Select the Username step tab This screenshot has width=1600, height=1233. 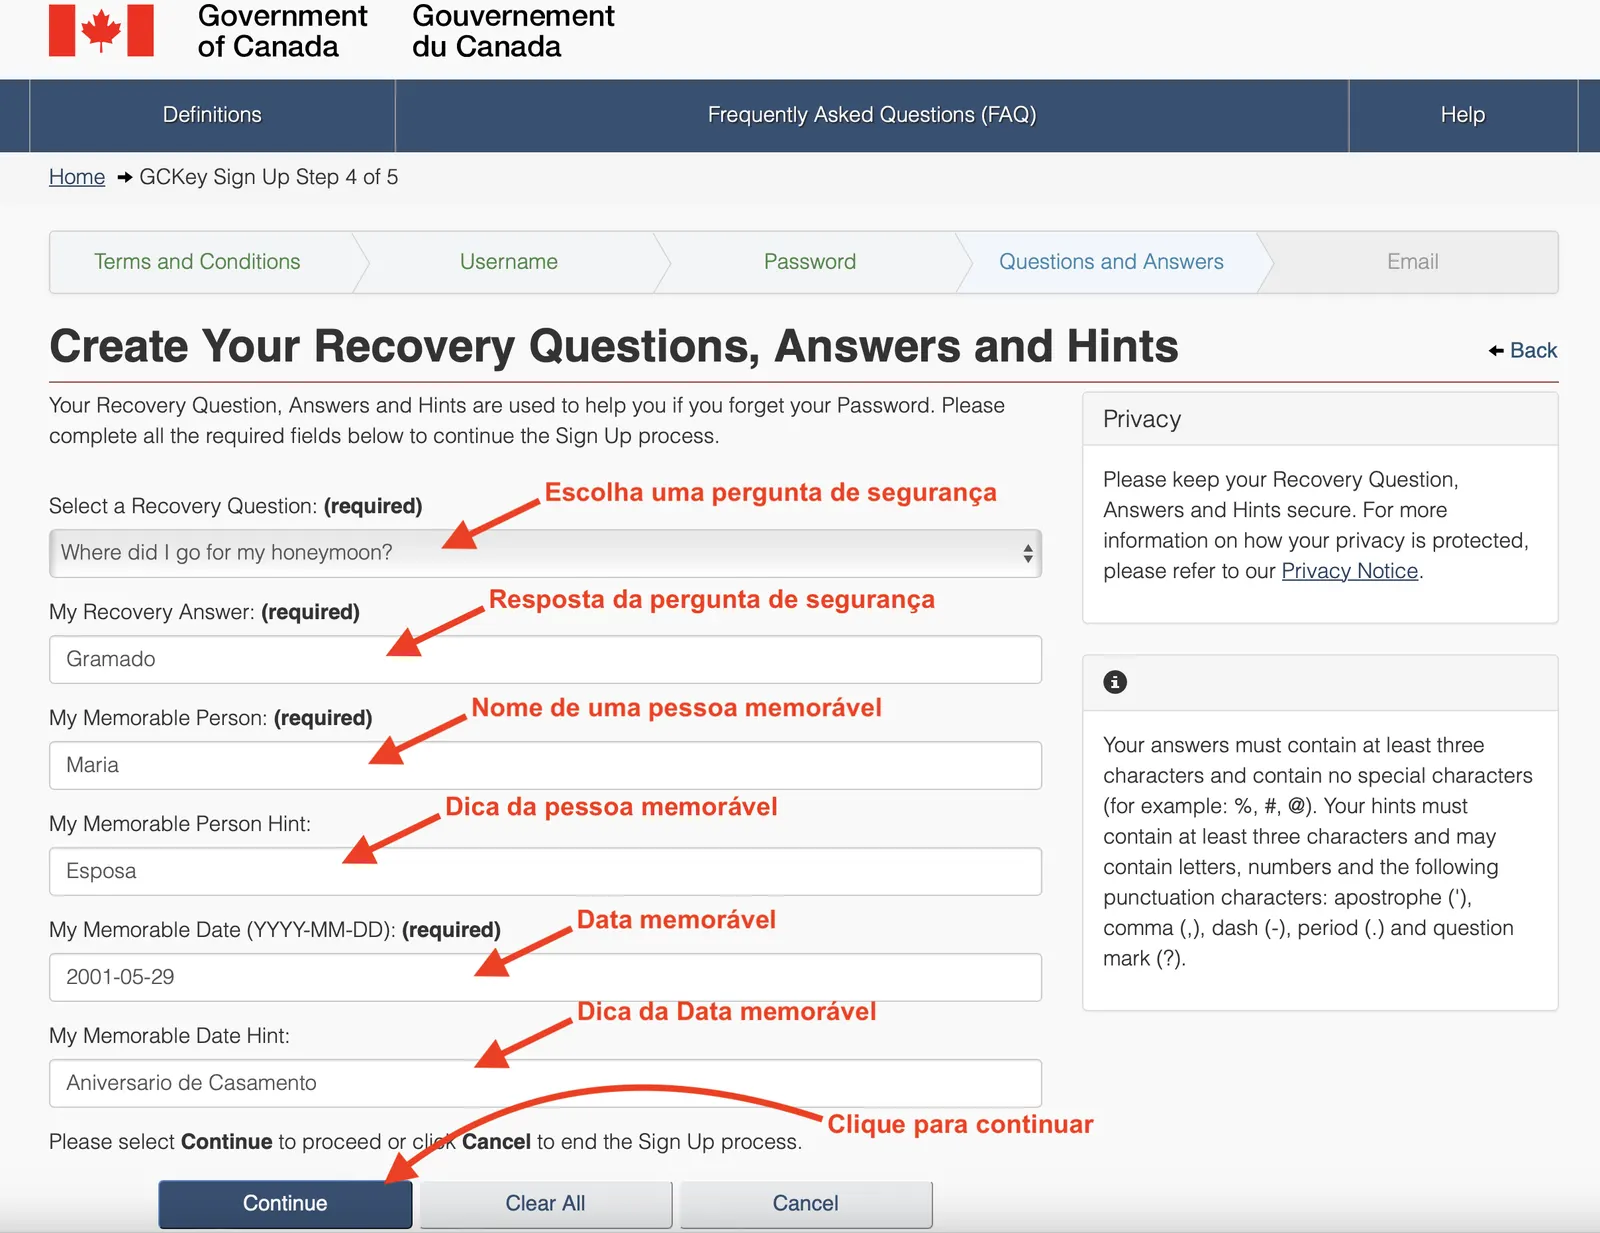(x=509, y=262)
